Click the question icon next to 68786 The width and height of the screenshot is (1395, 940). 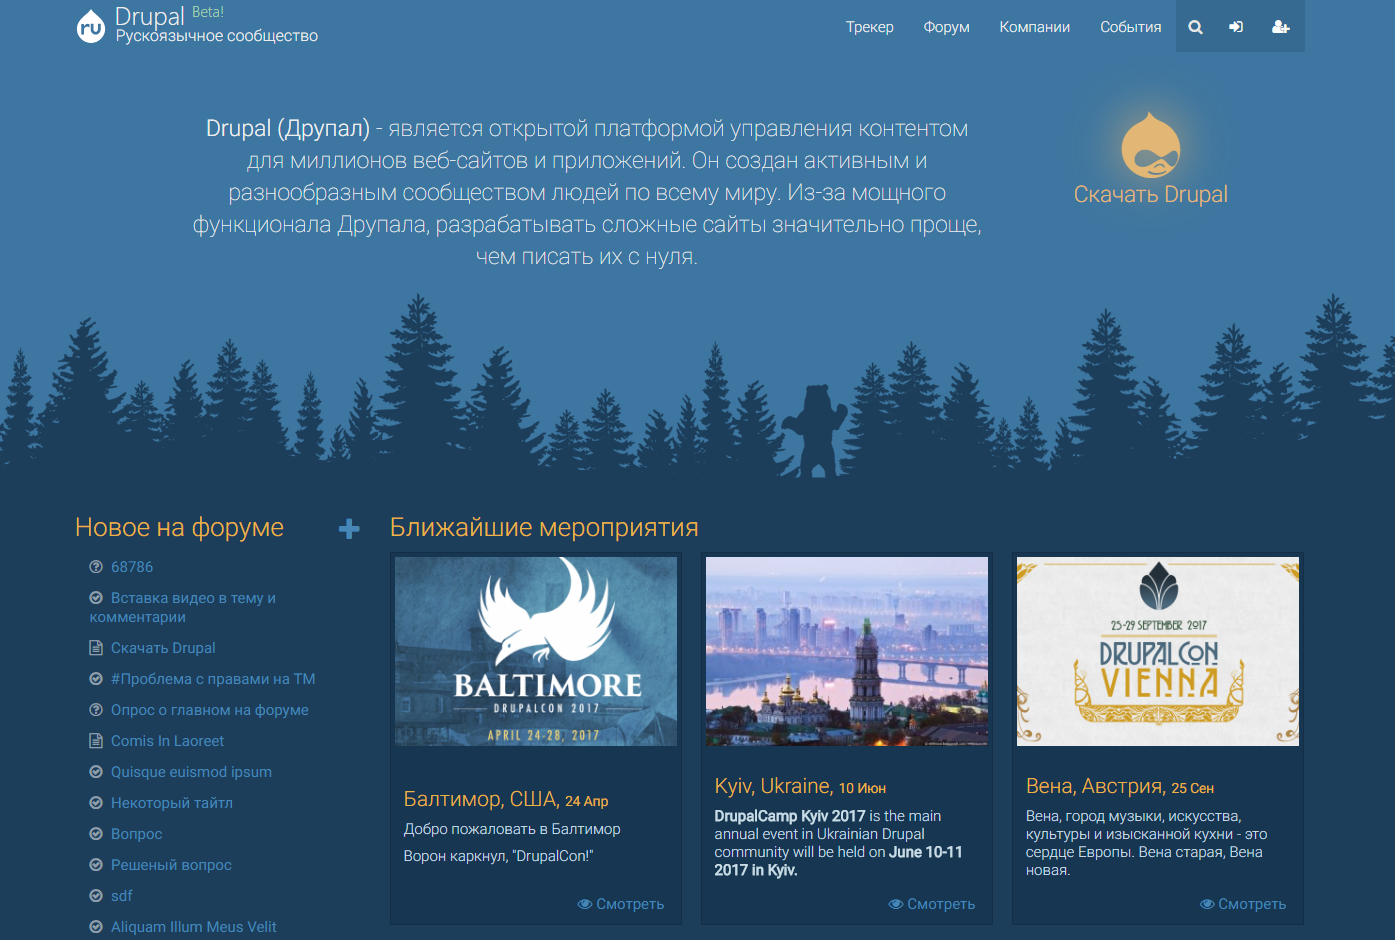click(x=96, y=567)
